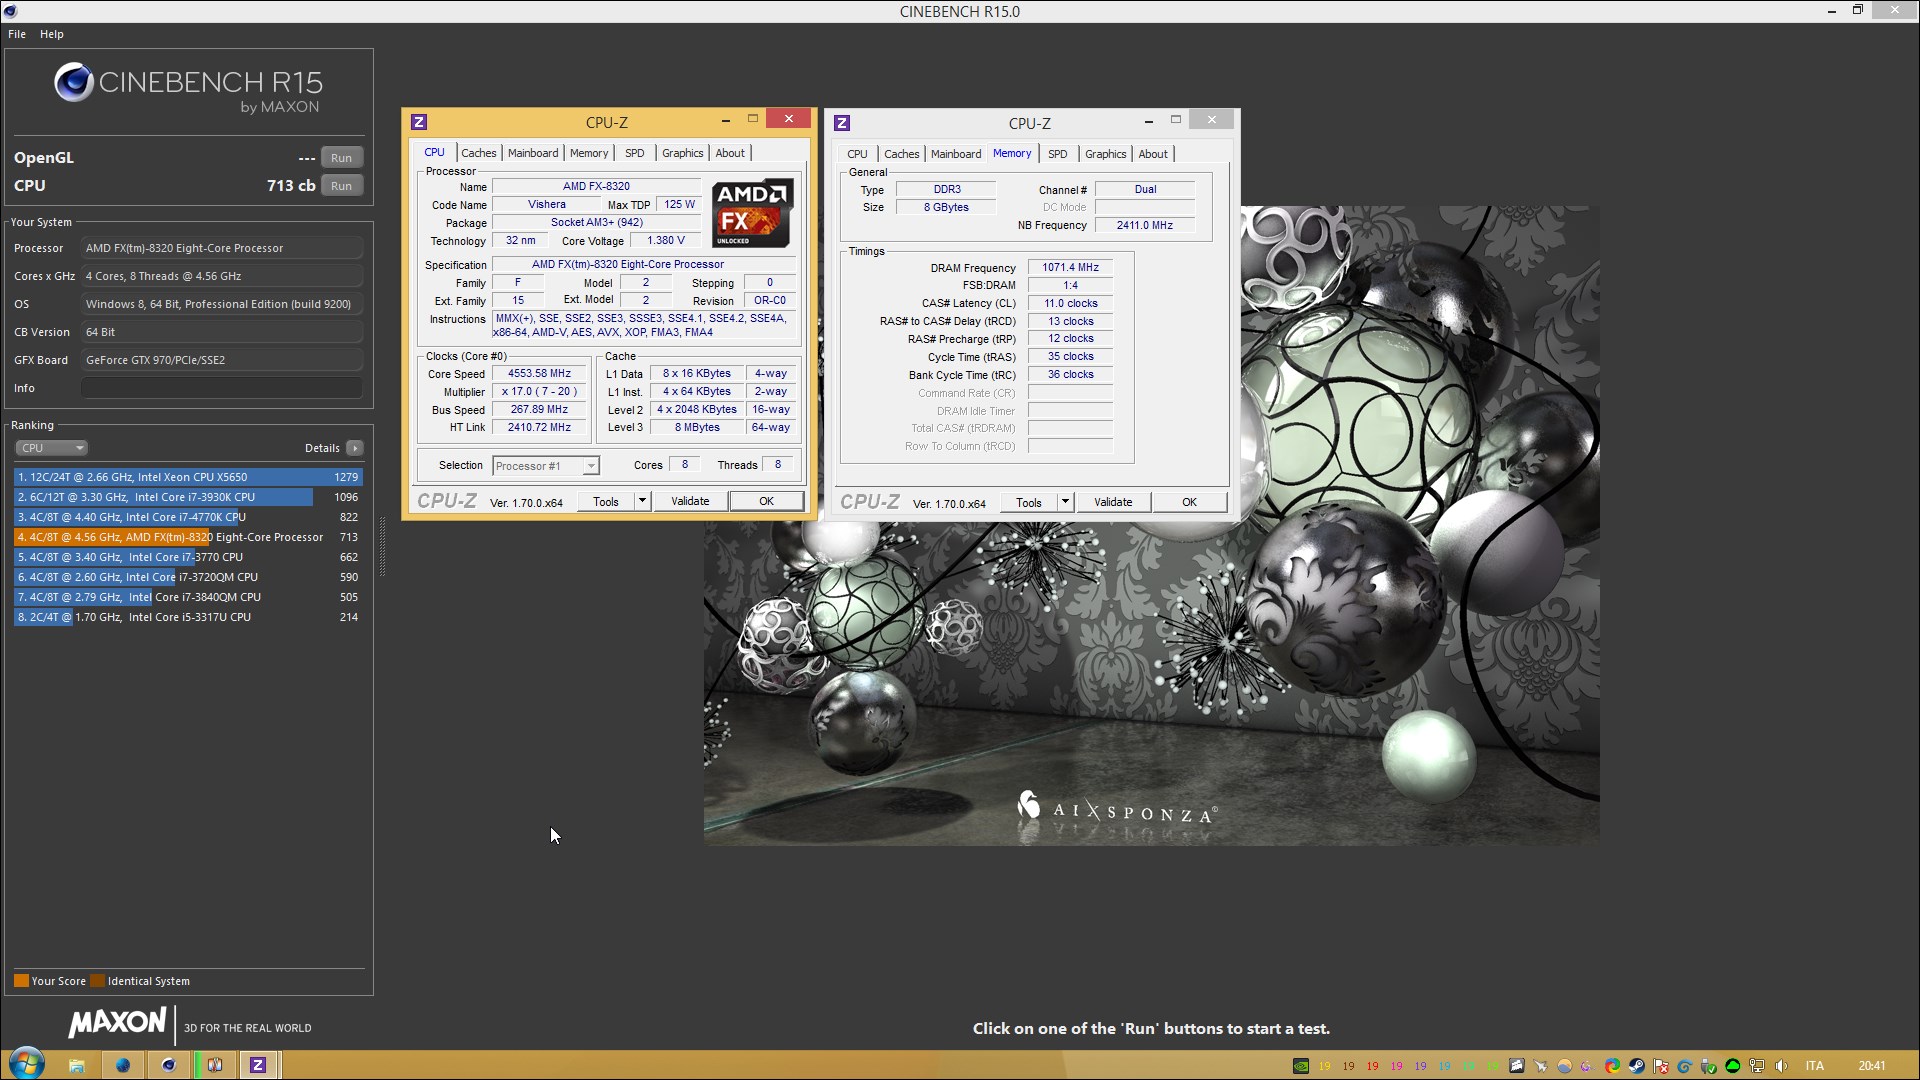Select AMD FX-8320 ranking row scoring 713

[188, 537]
